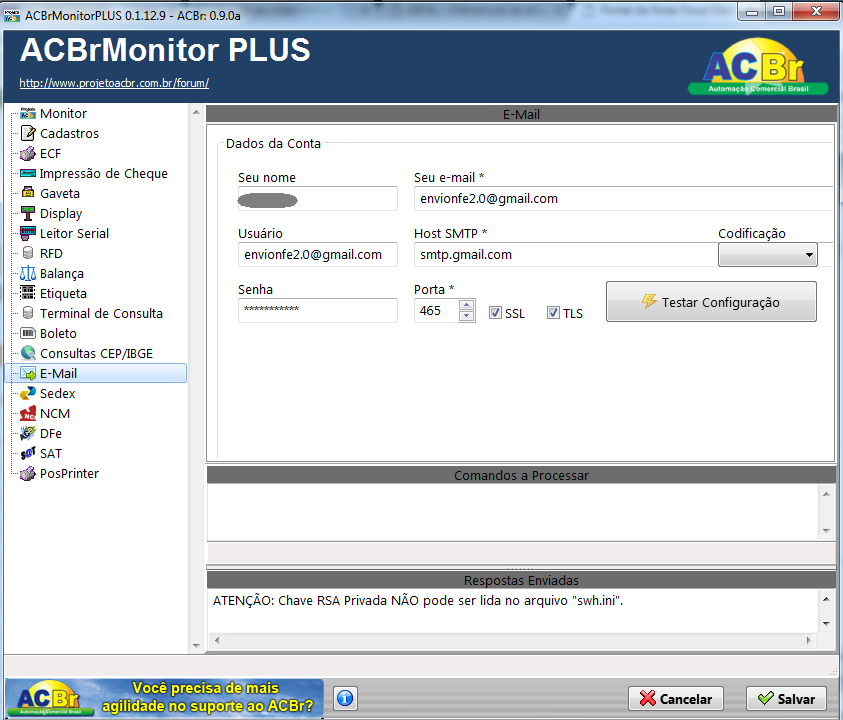Click the Sedex icon
Image resolution: width=843 pixels, height=720 pixels.
[x=28, y=394]
